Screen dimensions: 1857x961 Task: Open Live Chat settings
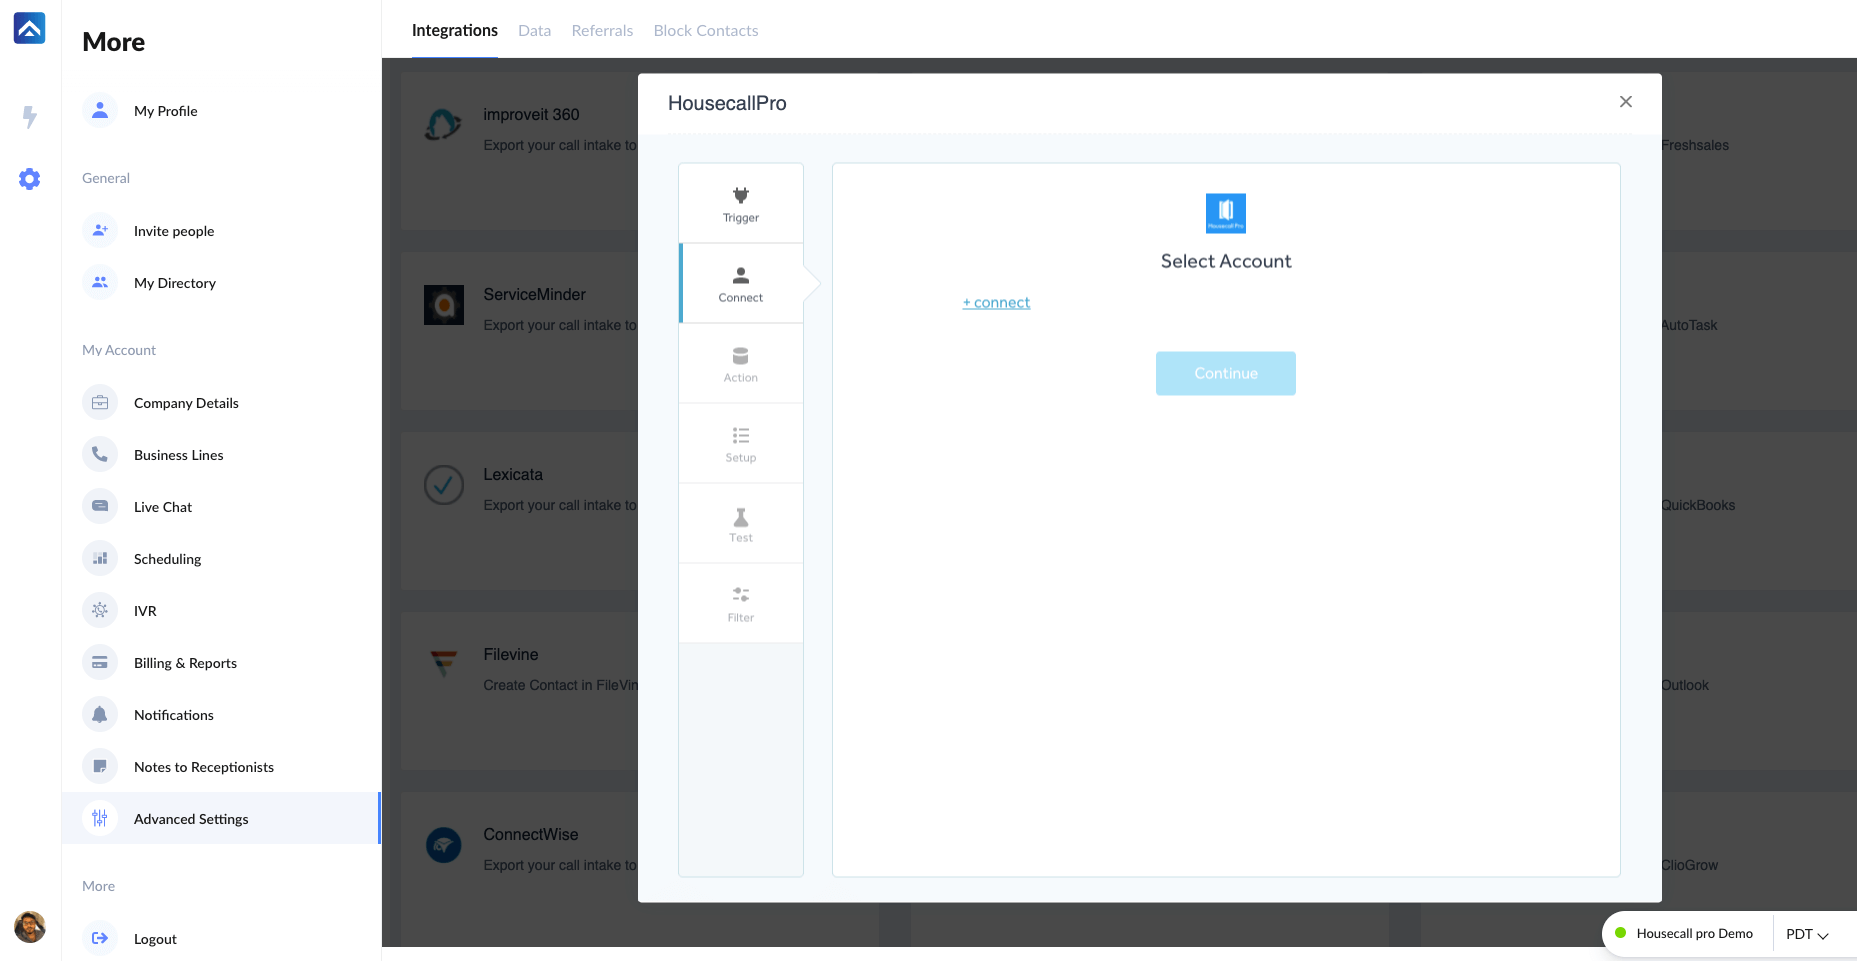(163, 507)
